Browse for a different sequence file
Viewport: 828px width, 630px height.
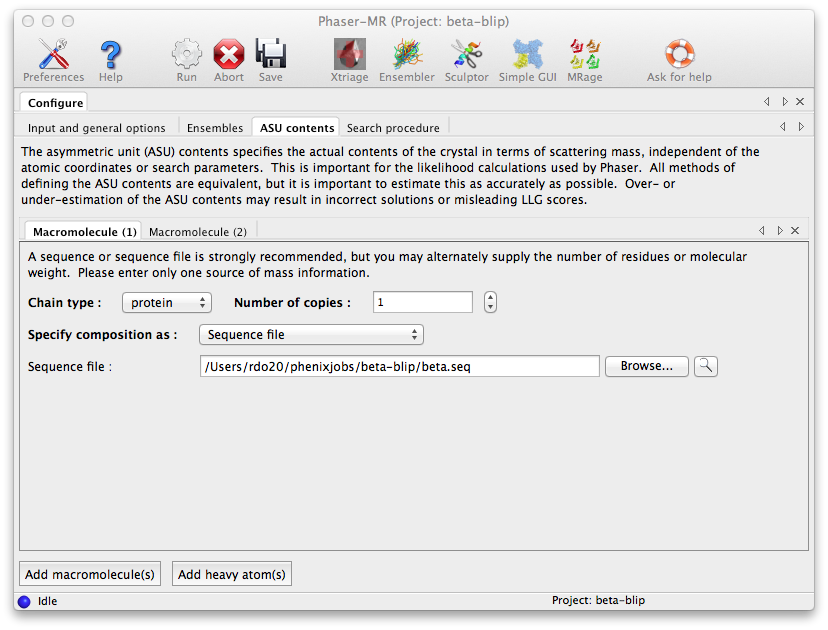click(x=645, y=366)
